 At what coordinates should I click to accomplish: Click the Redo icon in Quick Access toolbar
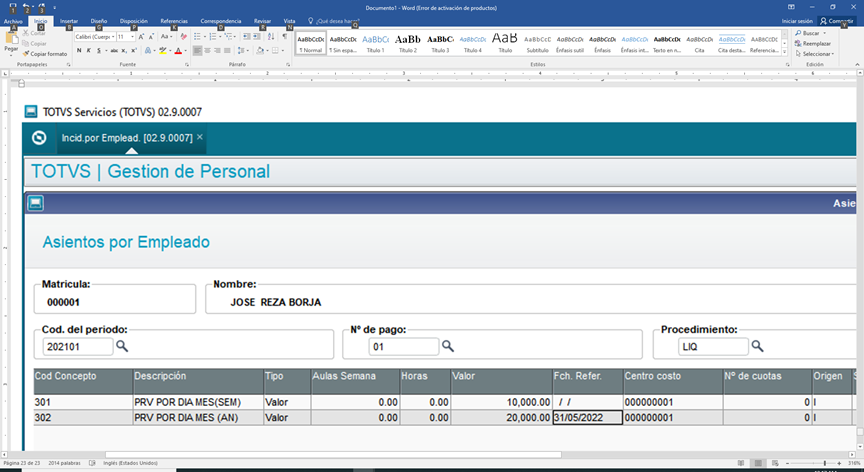41,7
